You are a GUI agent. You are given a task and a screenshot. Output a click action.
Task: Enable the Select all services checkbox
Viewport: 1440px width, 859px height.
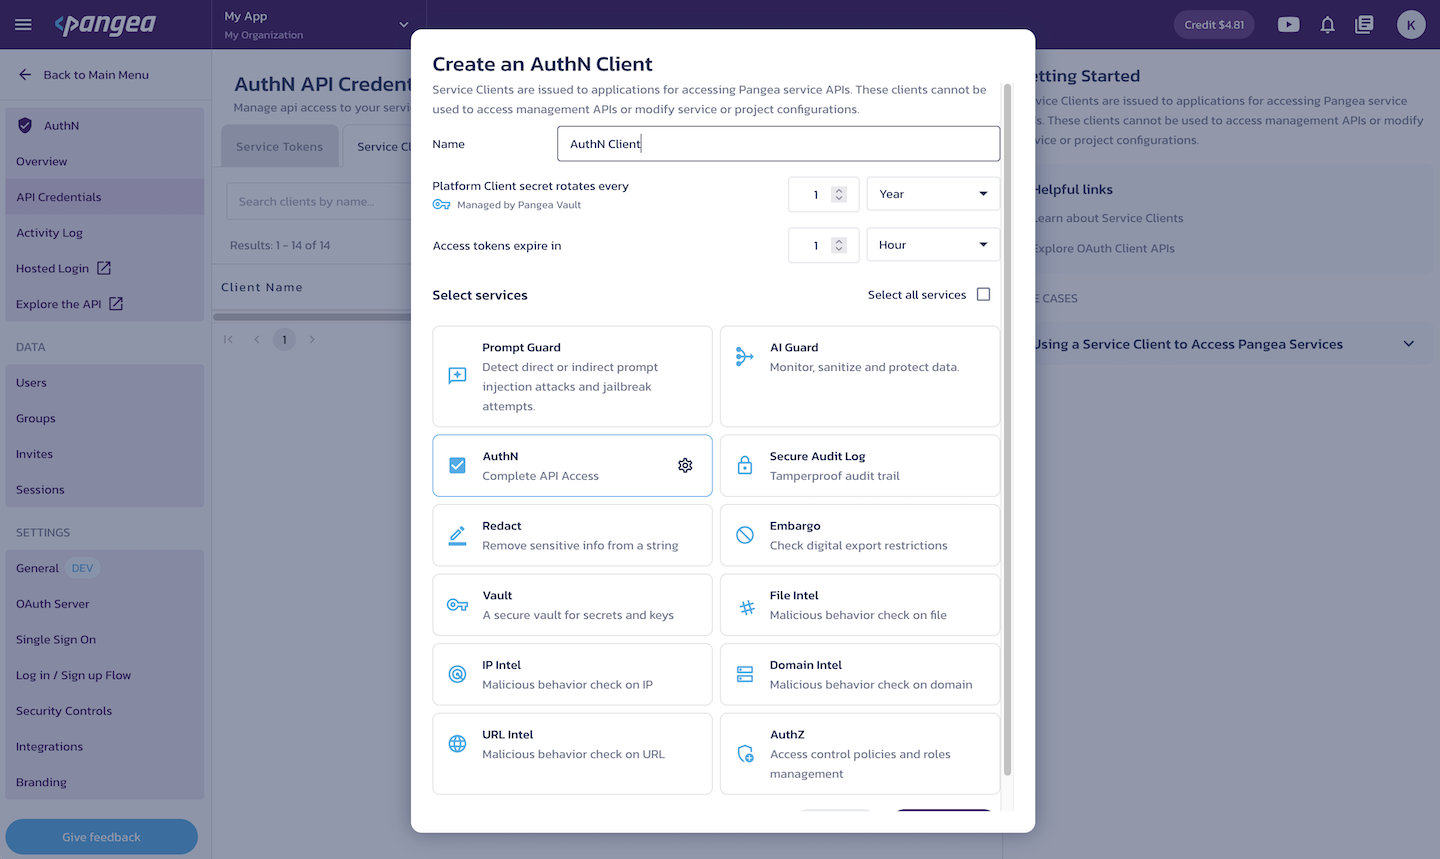[x=983, y=294]
